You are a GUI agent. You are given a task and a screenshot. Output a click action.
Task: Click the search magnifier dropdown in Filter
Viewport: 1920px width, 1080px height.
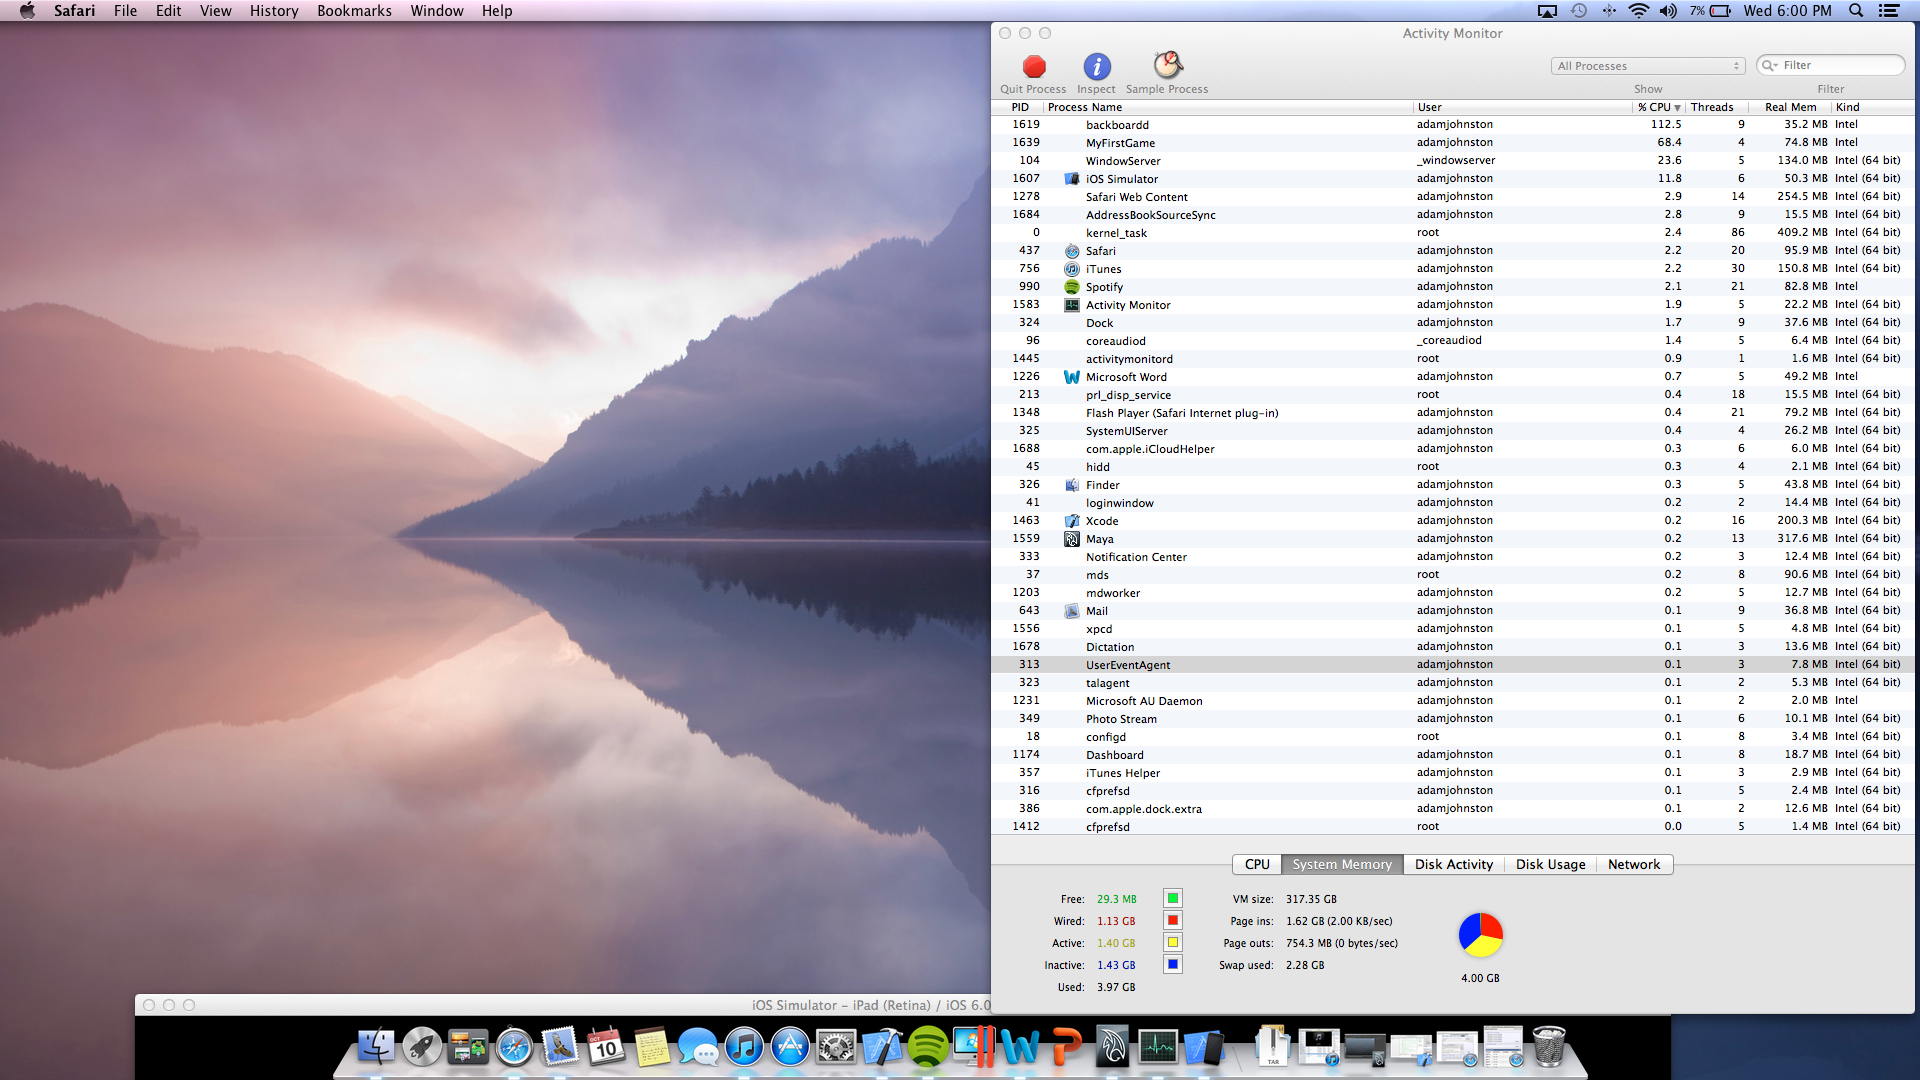1770,66
